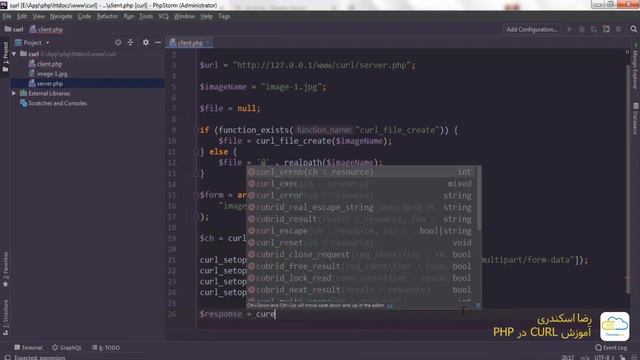Open the View menu
640x360 pixels.
point(38,16)
